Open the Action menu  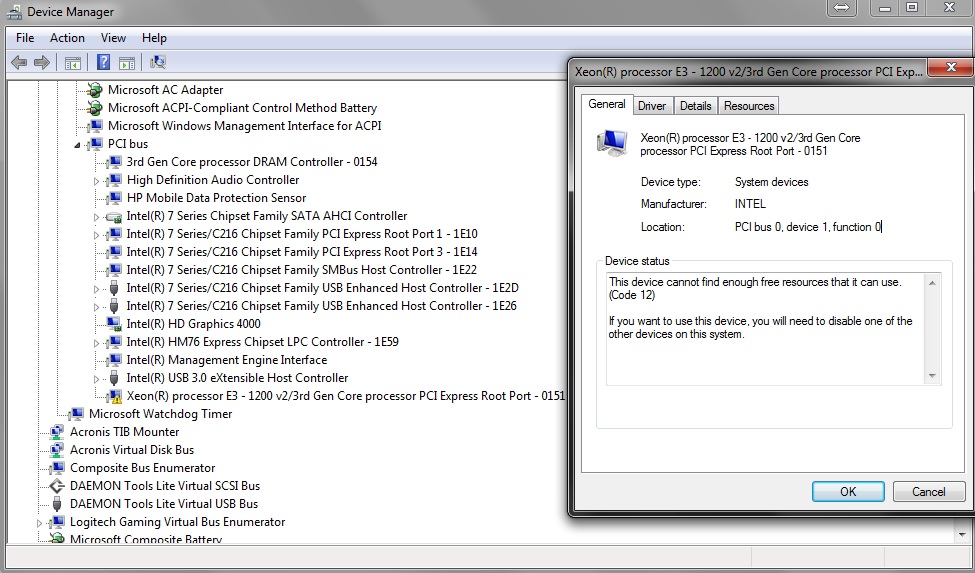tap(67, 38)
